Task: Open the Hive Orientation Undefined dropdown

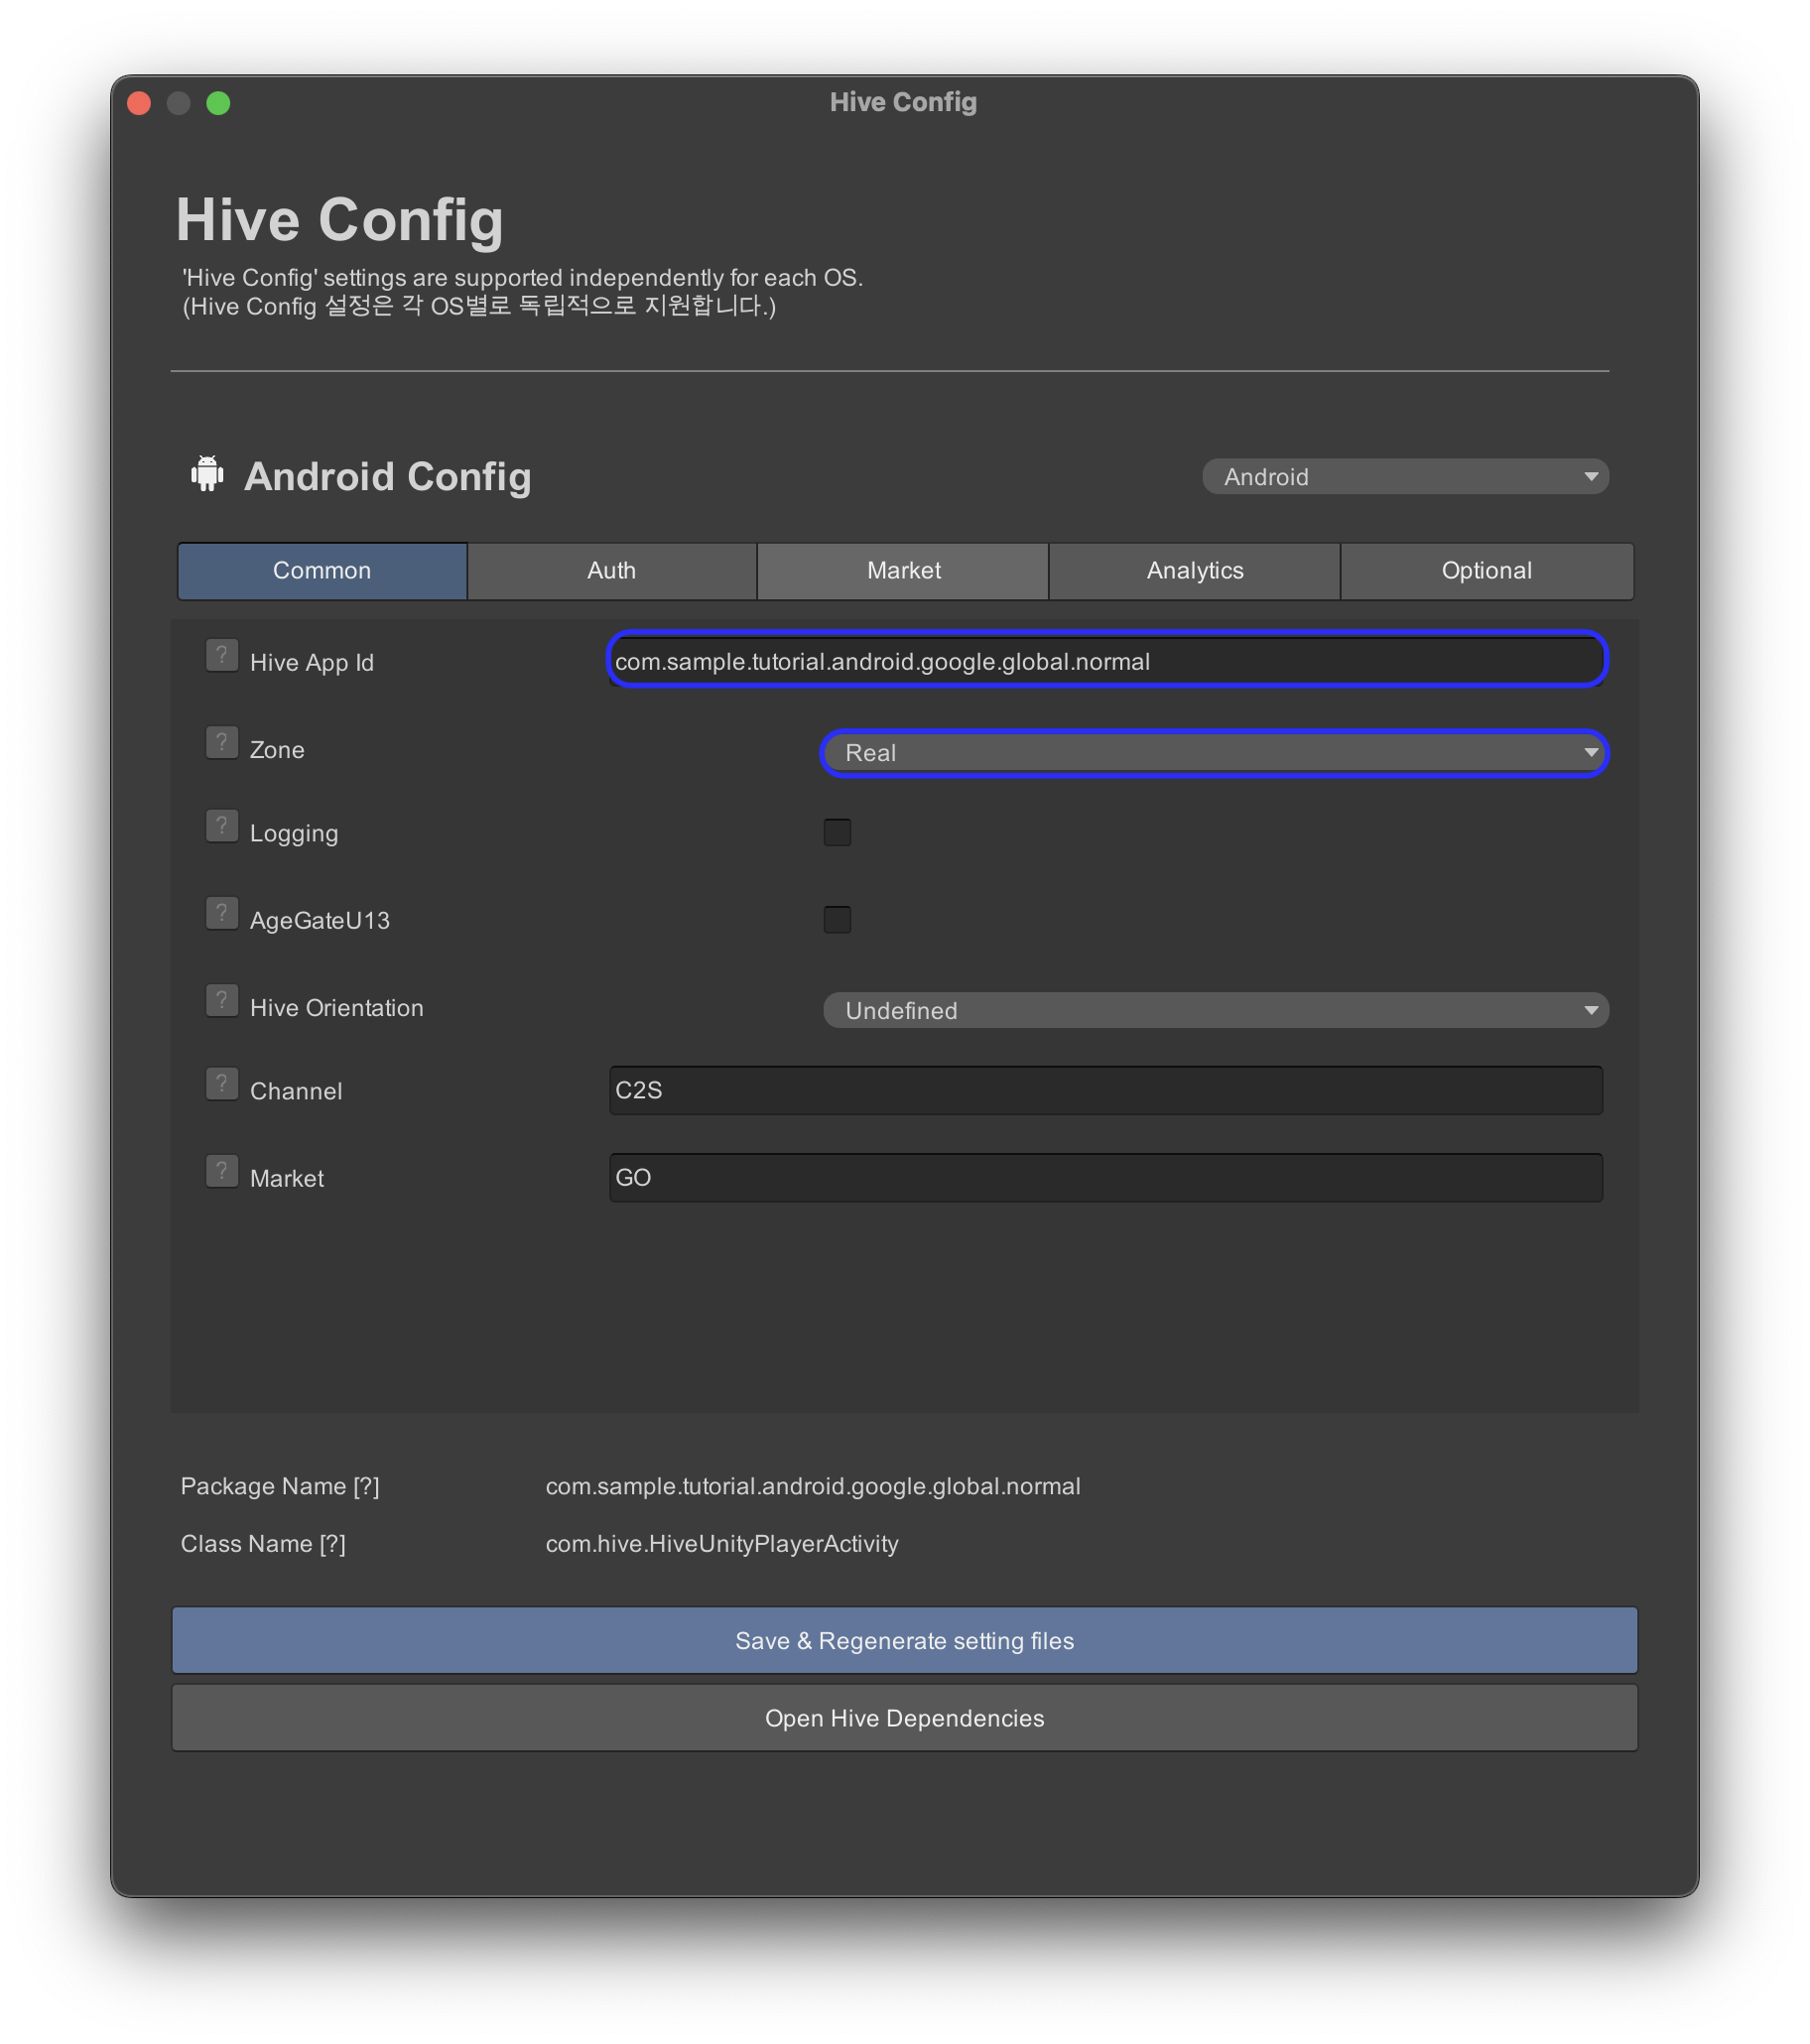Action: [x=1214, y=1010]
